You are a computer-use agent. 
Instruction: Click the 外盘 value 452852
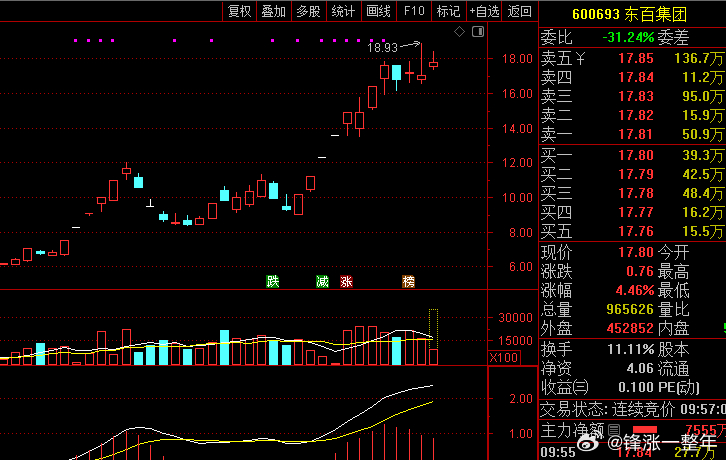630,328
